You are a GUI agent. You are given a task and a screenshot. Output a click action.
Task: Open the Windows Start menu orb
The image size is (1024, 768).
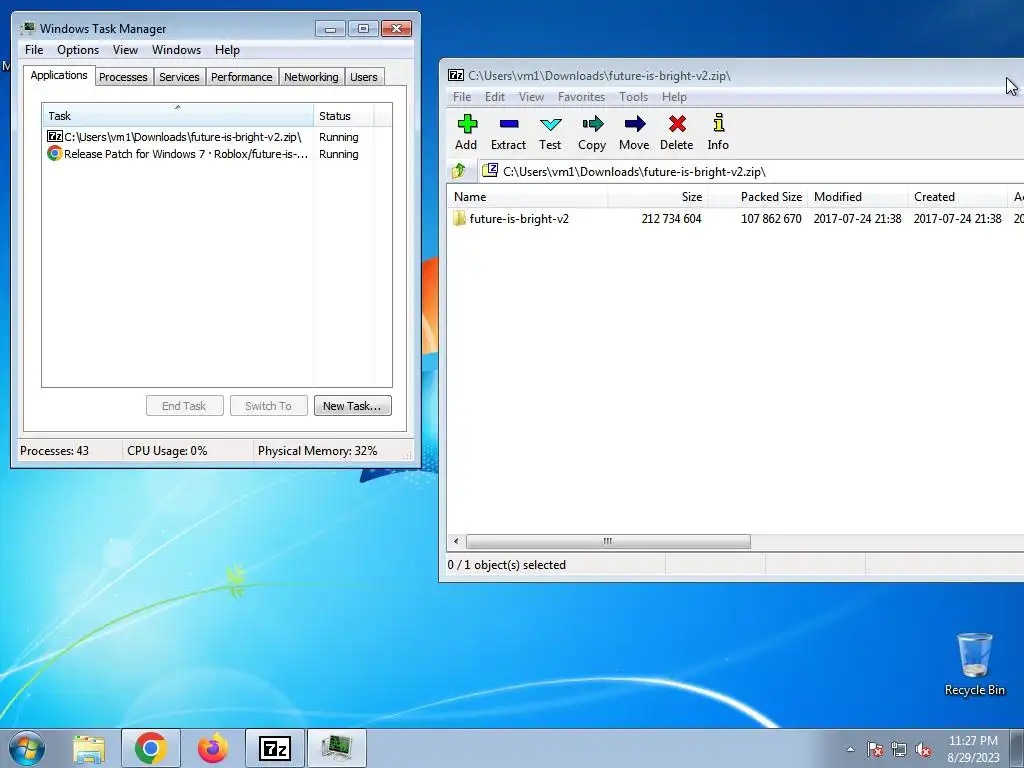click(x=27, y=748)
